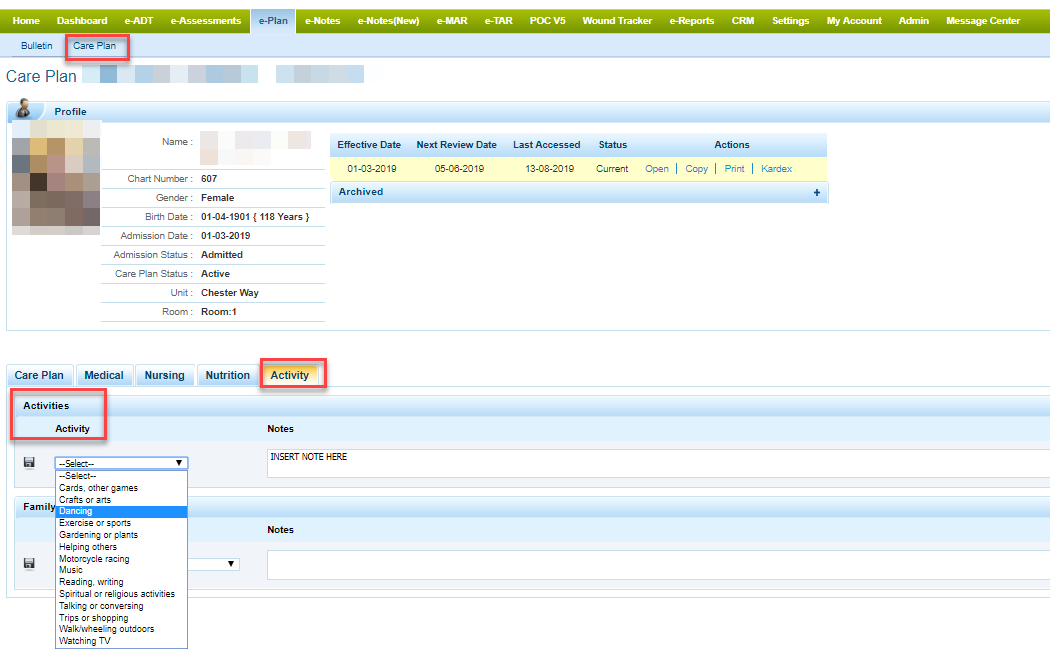Expand the Archived section with plus icon
The width and height of the screenshot is (1050, 663).
tap(817, 192)
